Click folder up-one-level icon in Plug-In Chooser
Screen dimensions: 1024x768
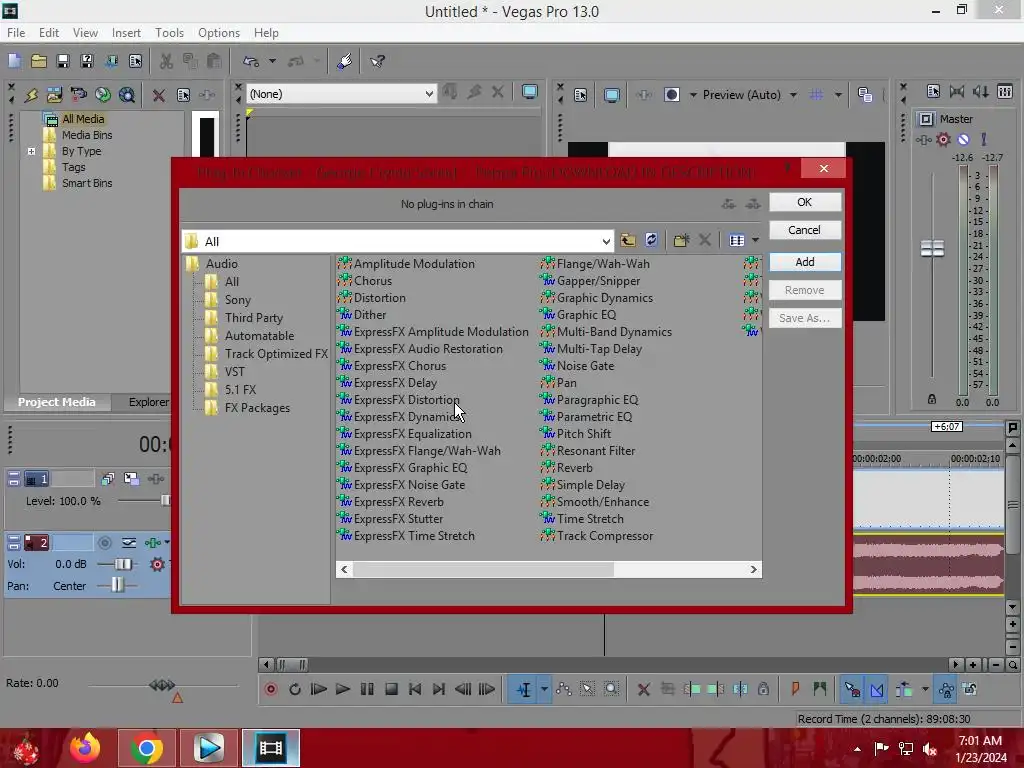pyautogui.click(x=628, y=240)
